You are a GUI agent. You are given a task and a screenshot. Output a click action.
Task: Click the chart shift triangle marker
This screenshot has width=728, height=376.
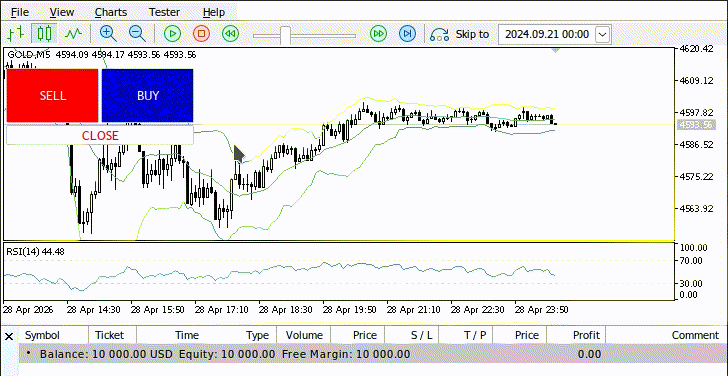[555, 50]
